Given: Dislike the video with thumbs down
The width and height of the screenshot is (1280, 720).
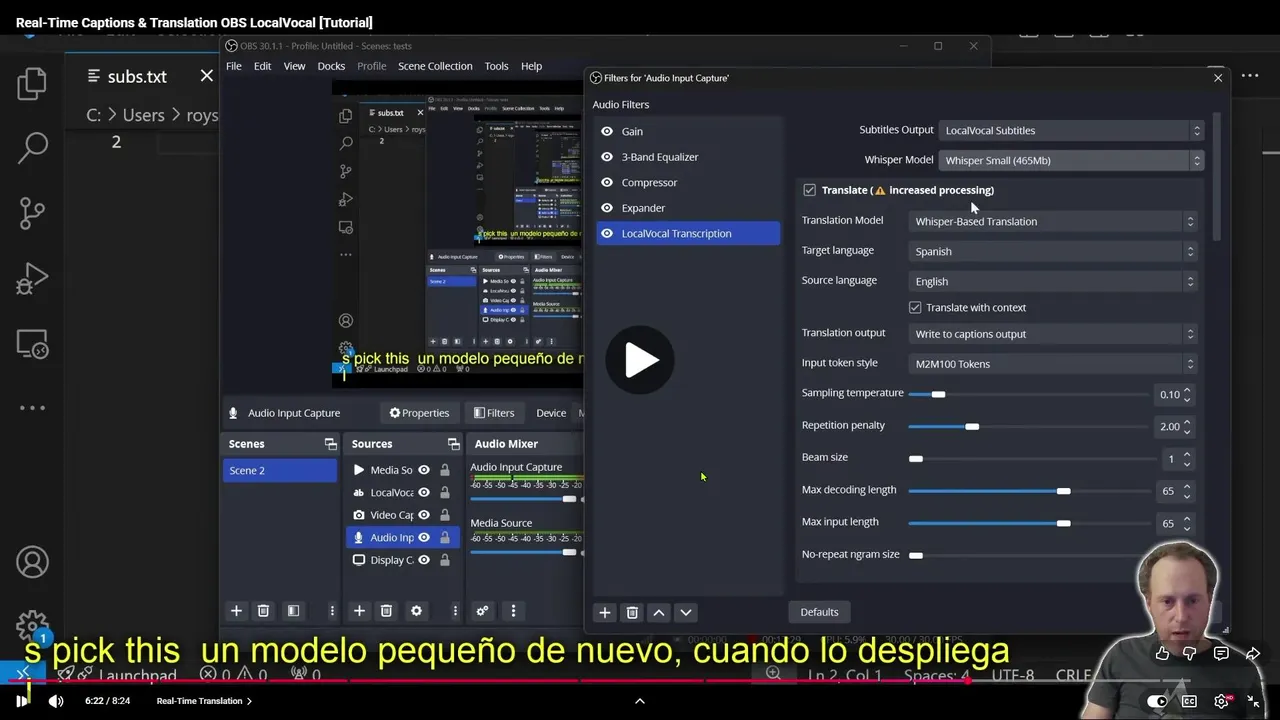Looking at the screenshot, I should [x=1190, y=654].
